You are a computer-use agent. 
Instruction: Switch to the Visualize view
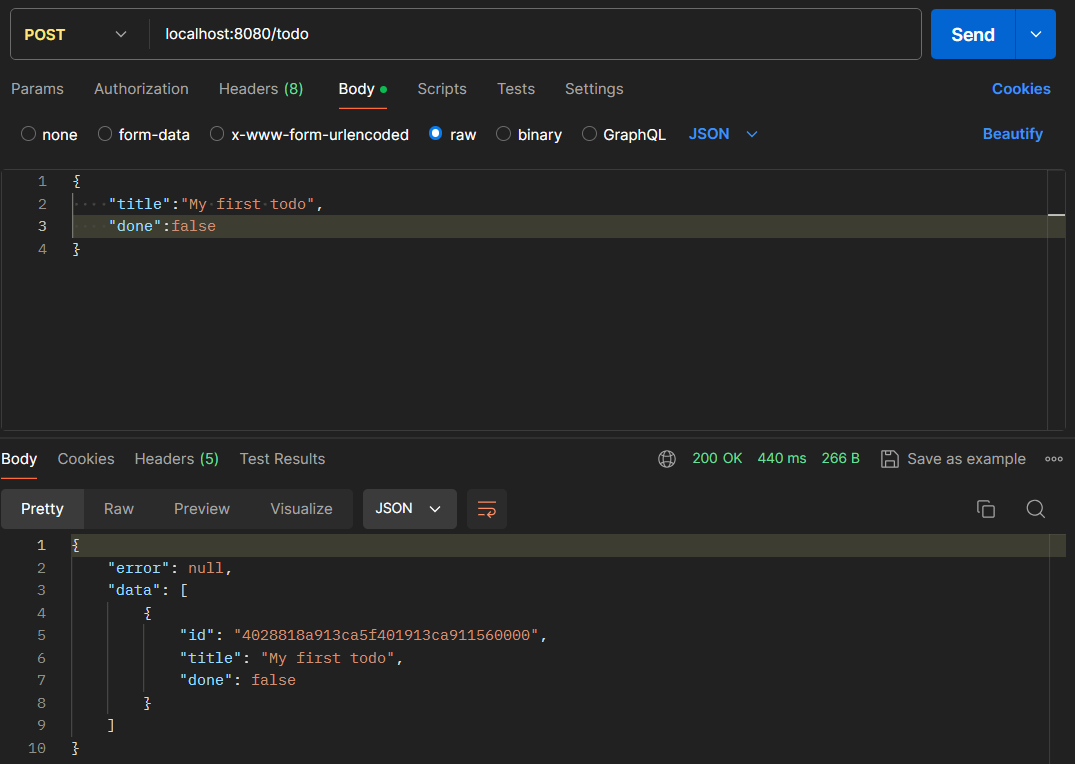pyautogui.click(x=301, y=509)
